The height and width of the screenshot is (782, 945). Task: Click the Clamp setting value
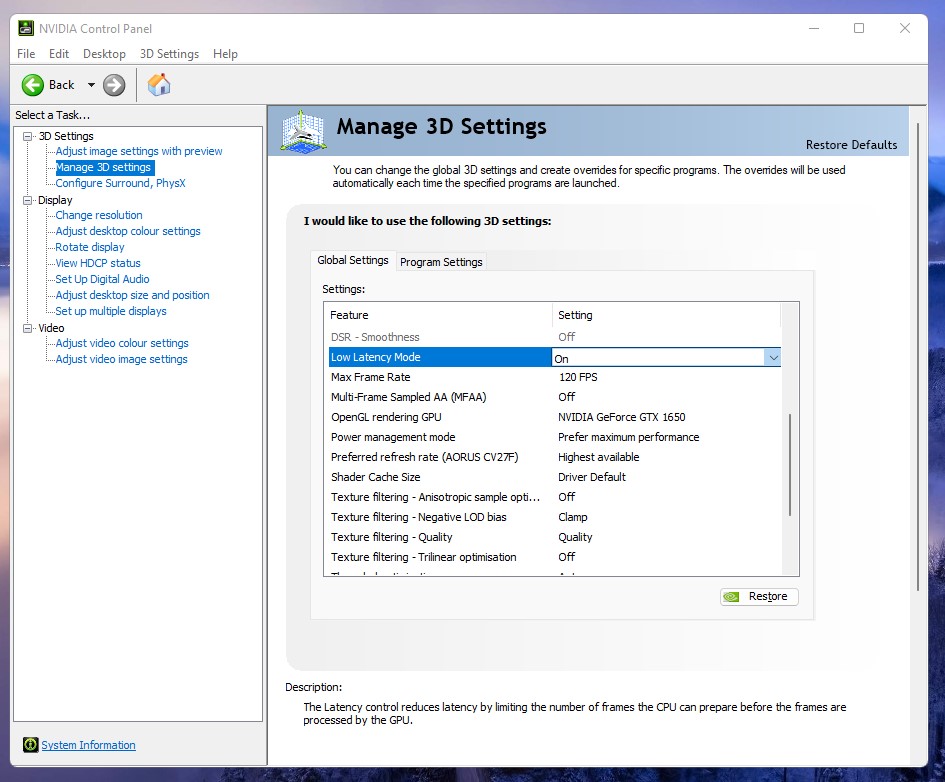click(573, 517)
